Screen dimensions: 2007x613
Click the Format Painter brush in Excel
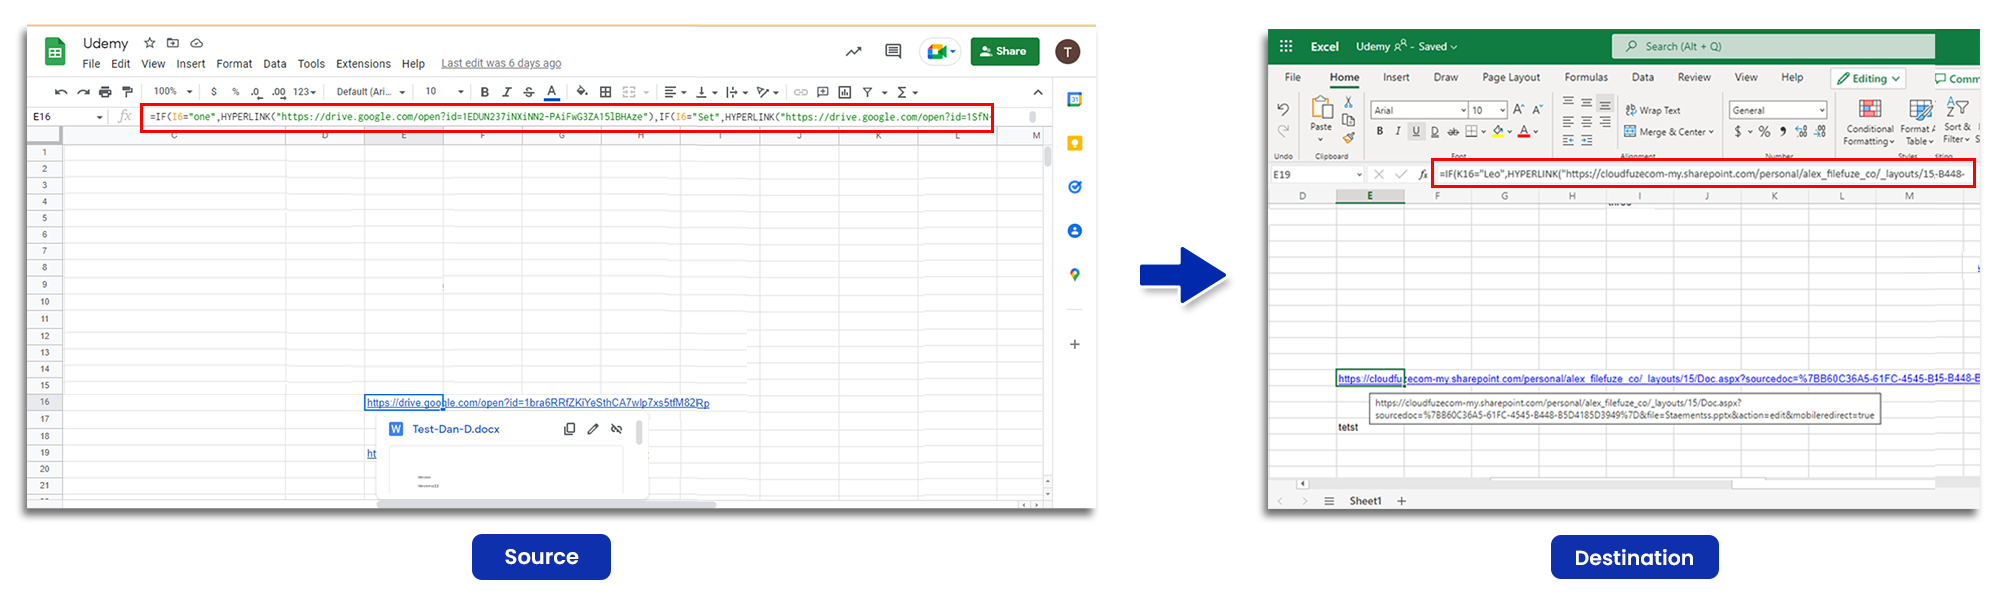pos(1348,138)
